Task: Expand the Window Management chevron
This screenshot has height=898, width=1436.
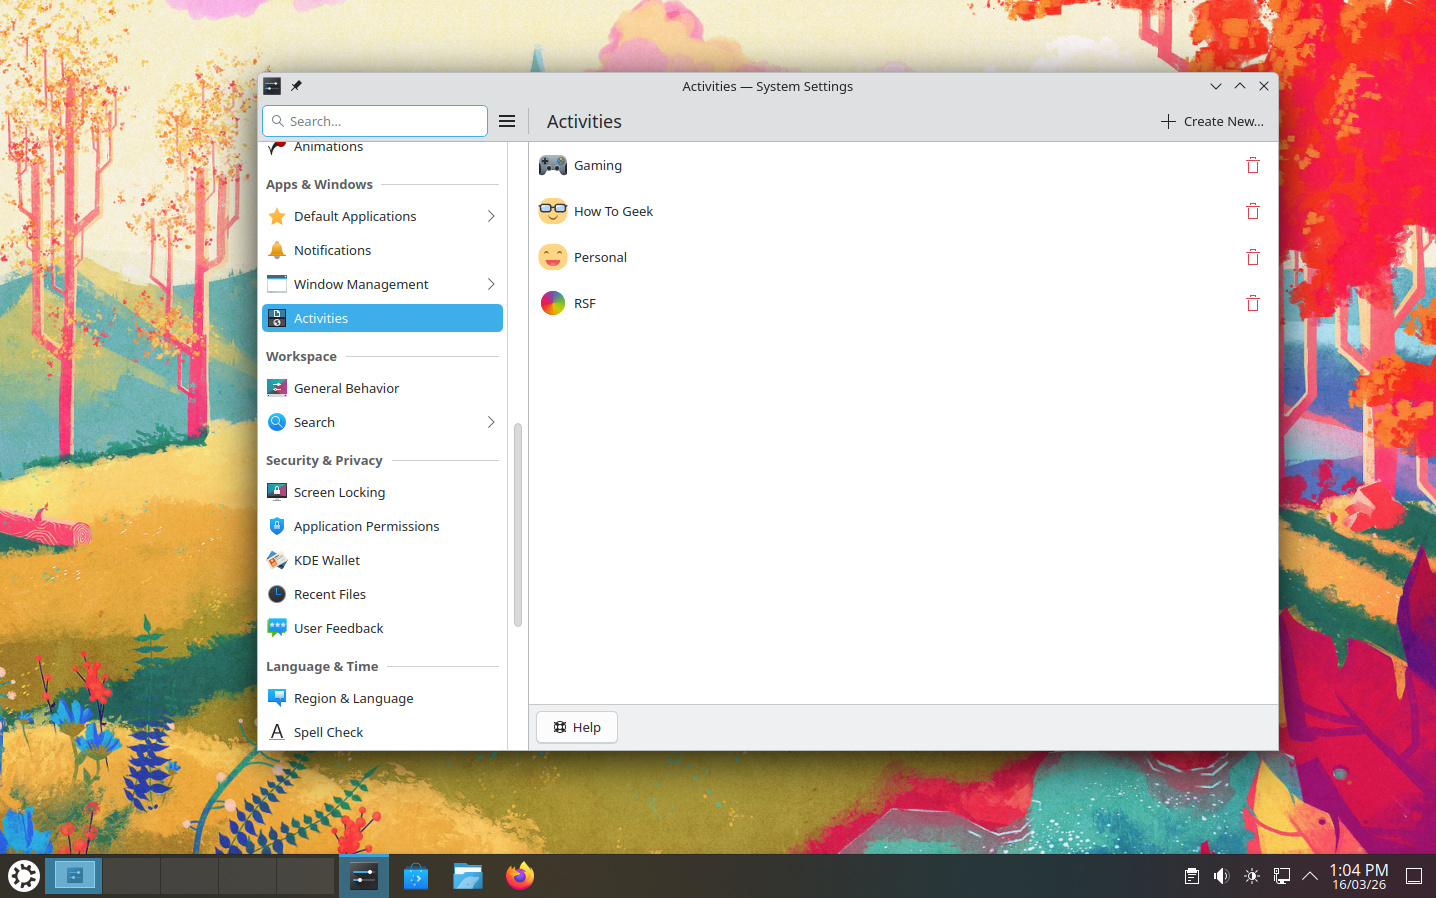Action: [x=491, y=284]
